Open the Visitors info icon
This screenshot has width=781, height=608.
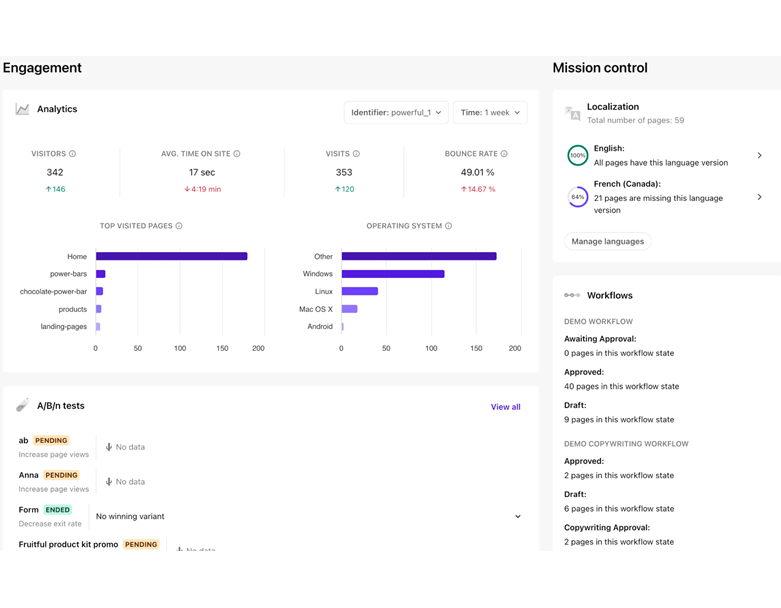[72, 154]
